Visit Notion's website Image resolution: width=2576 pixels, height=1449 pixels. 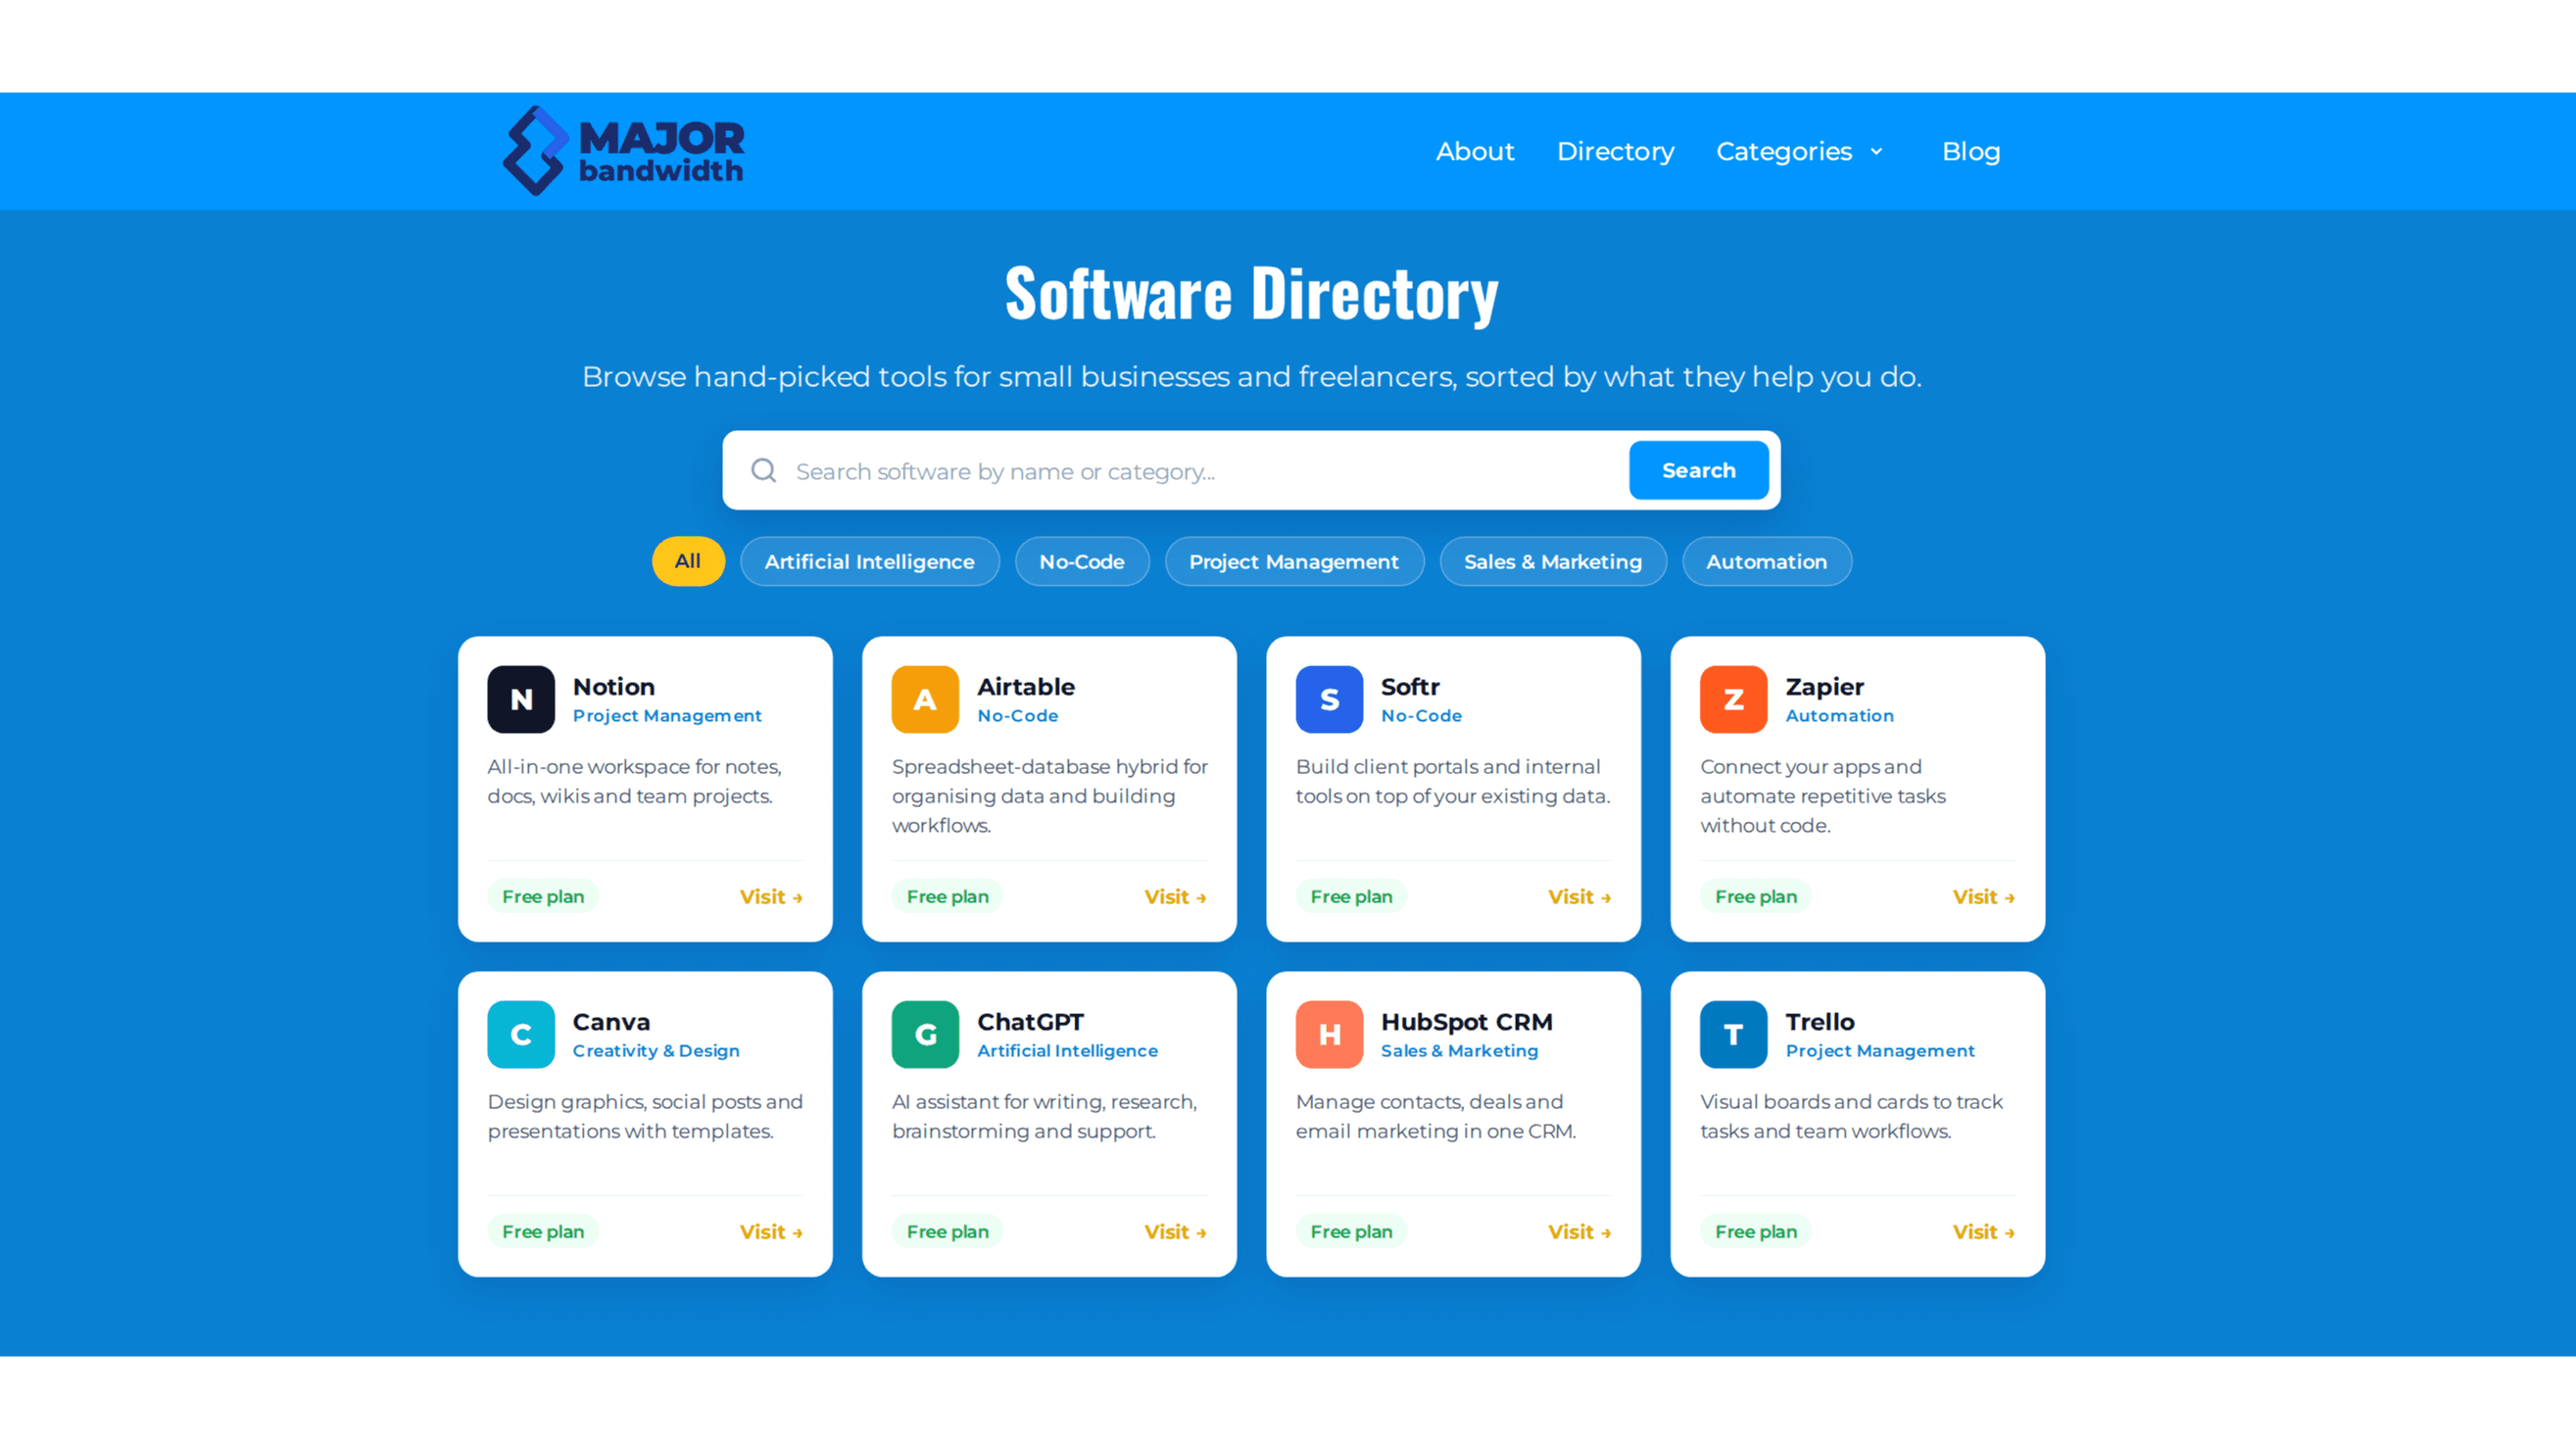(x=770, y=897)
